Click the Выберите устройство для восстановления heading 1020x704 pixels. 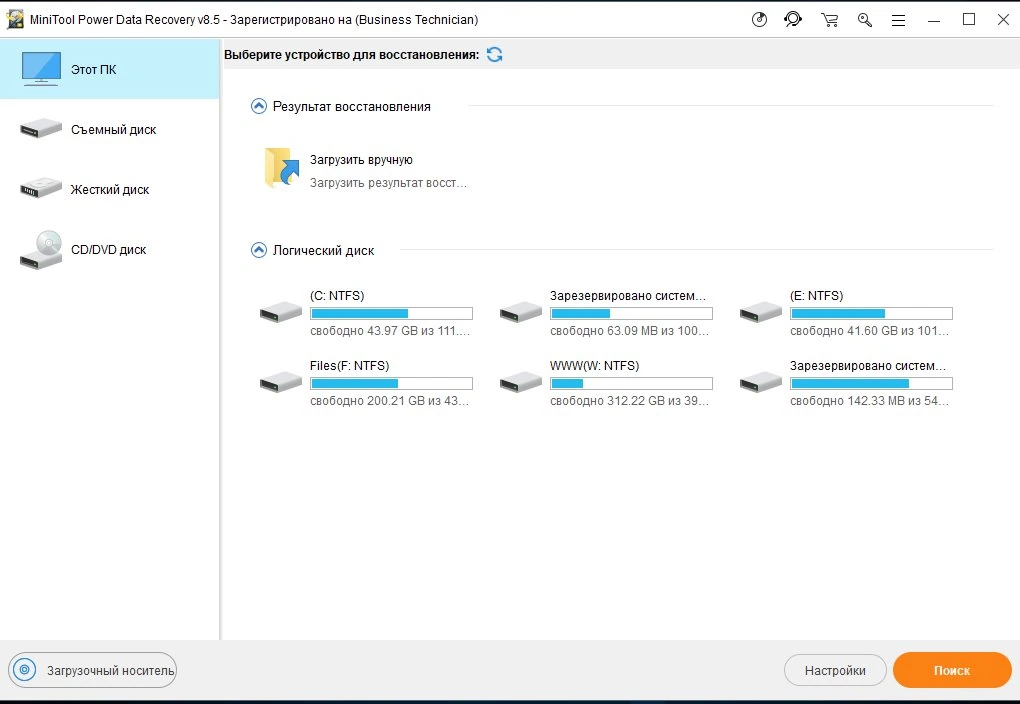point(351,55)
